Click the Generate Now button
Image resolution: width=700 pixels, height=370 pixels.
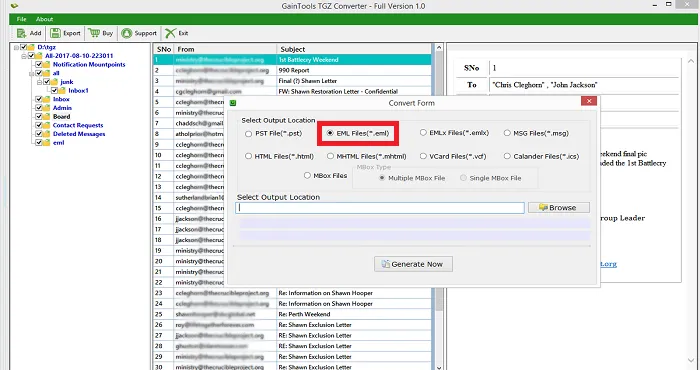[x=413, y=264]
